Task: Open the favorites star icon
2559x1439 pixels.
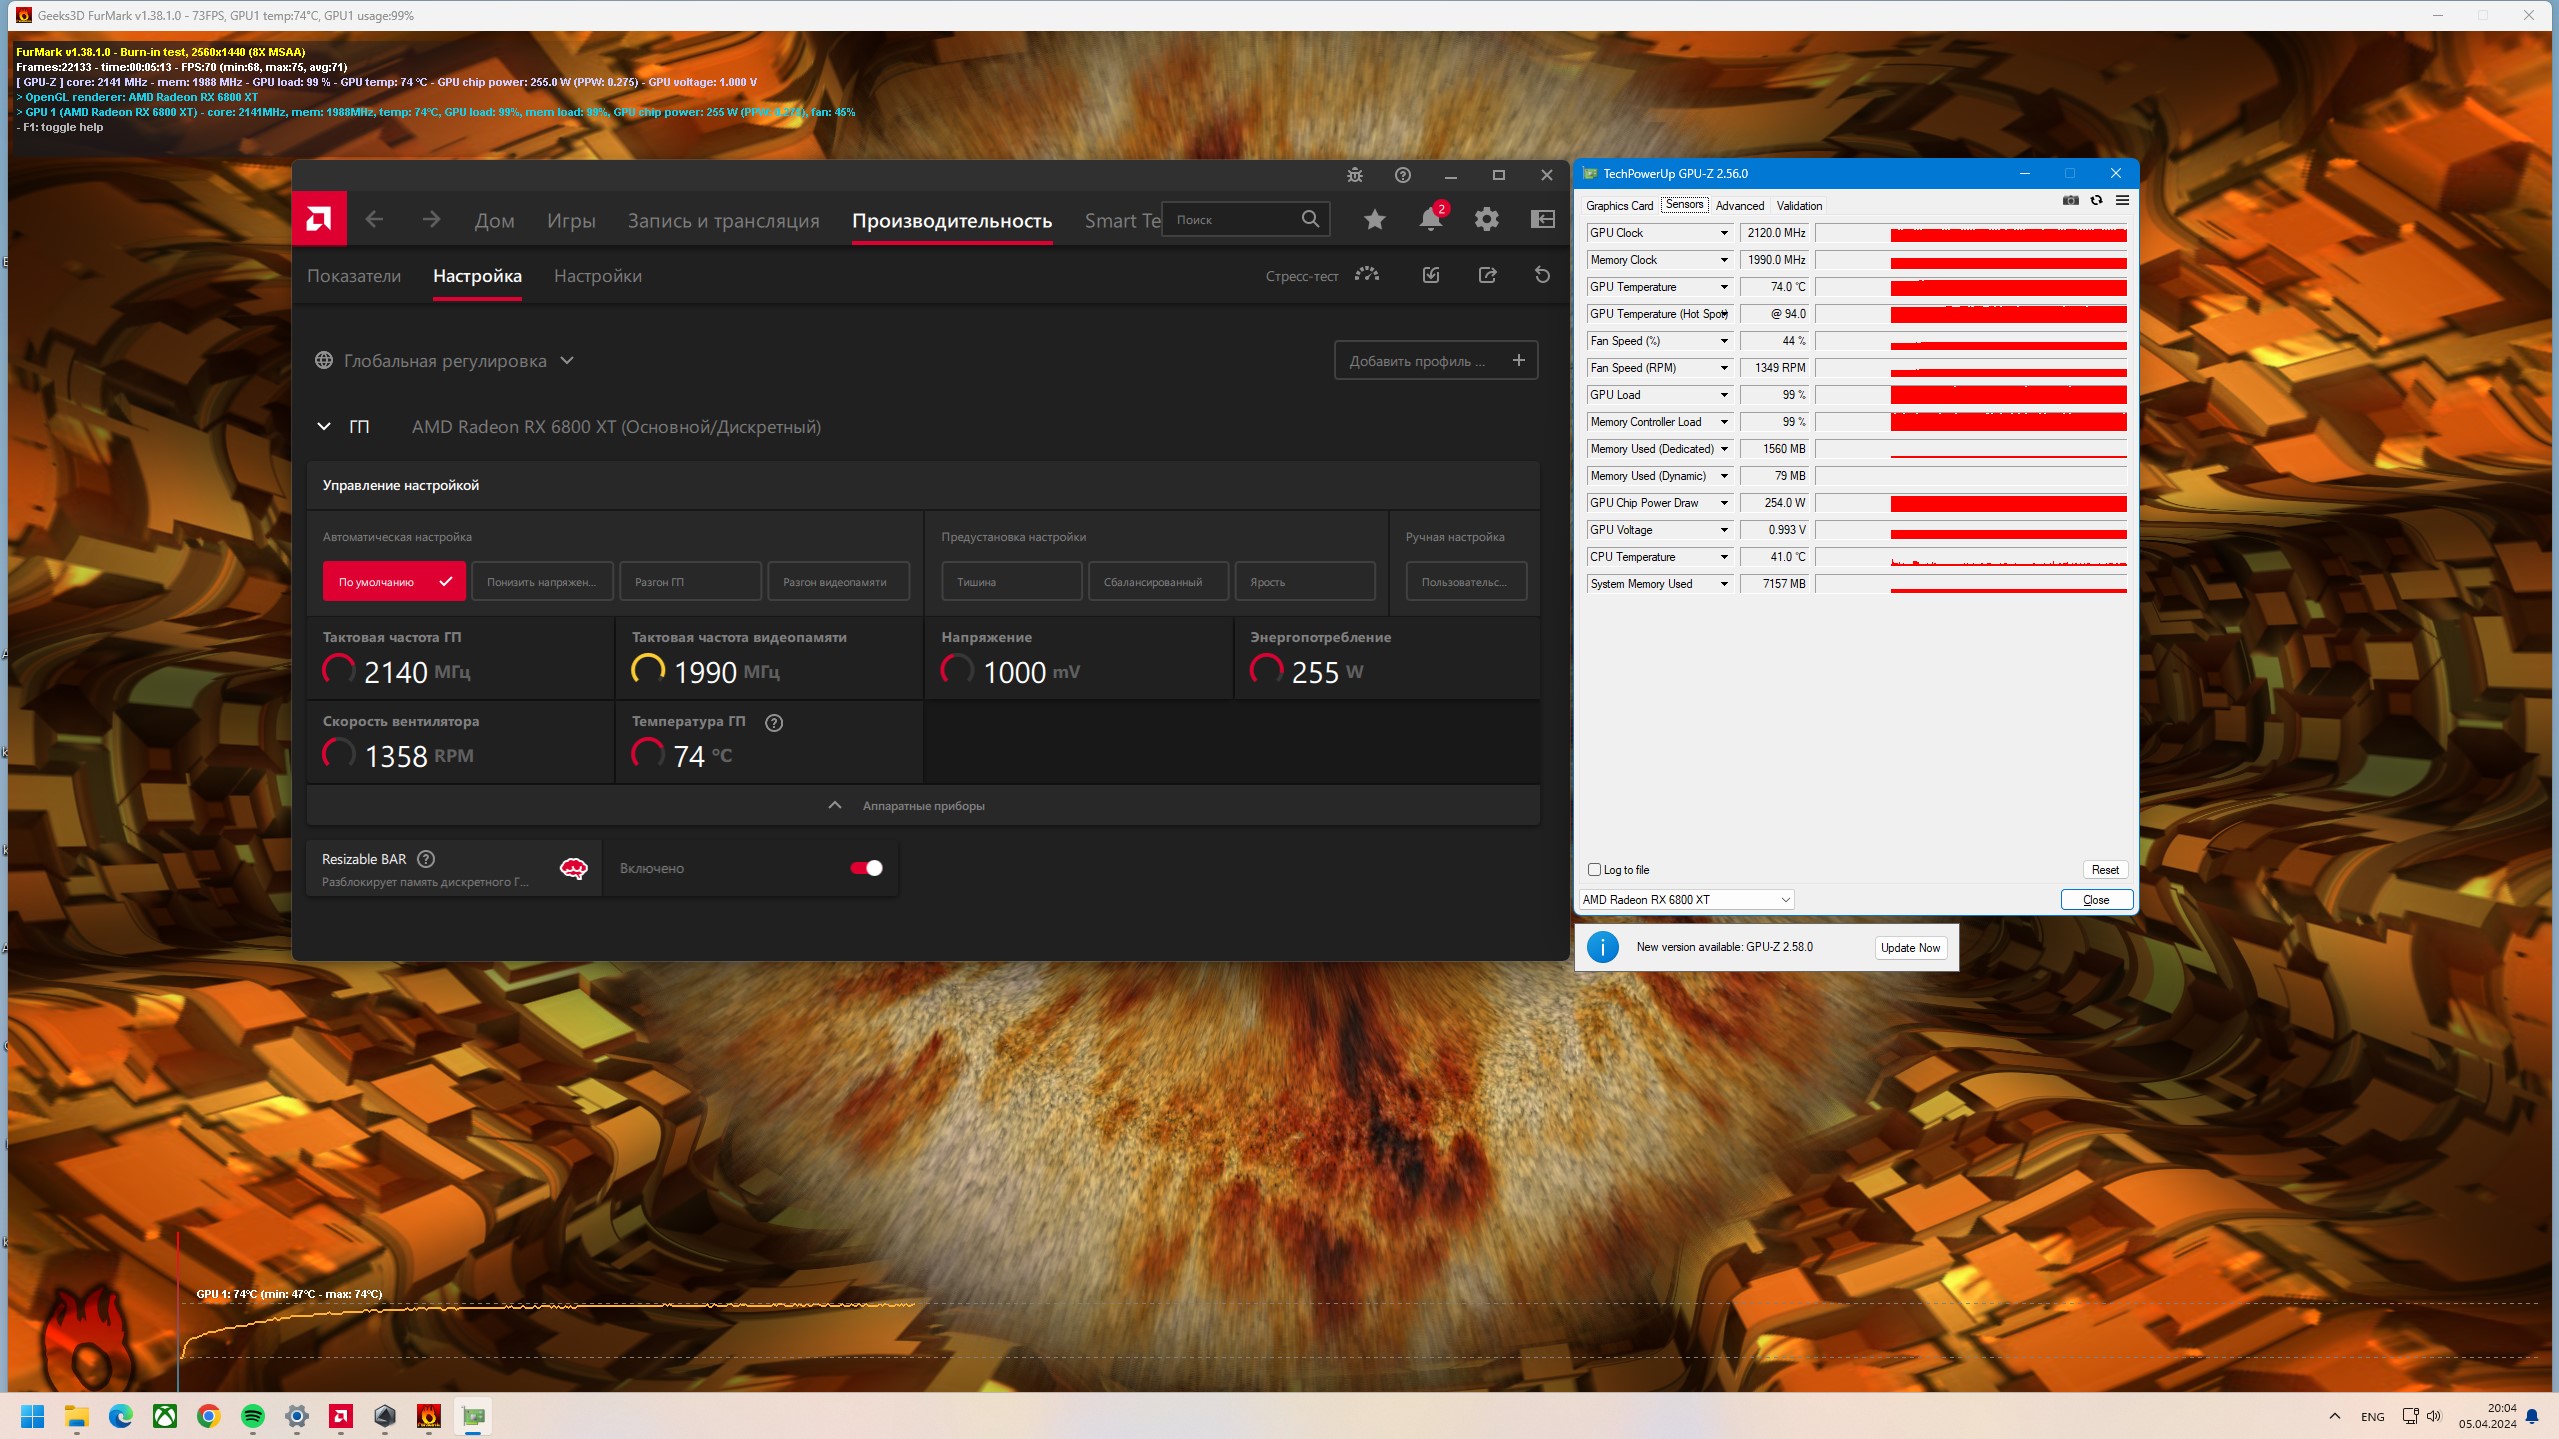Action: [x=1375, y=219]
